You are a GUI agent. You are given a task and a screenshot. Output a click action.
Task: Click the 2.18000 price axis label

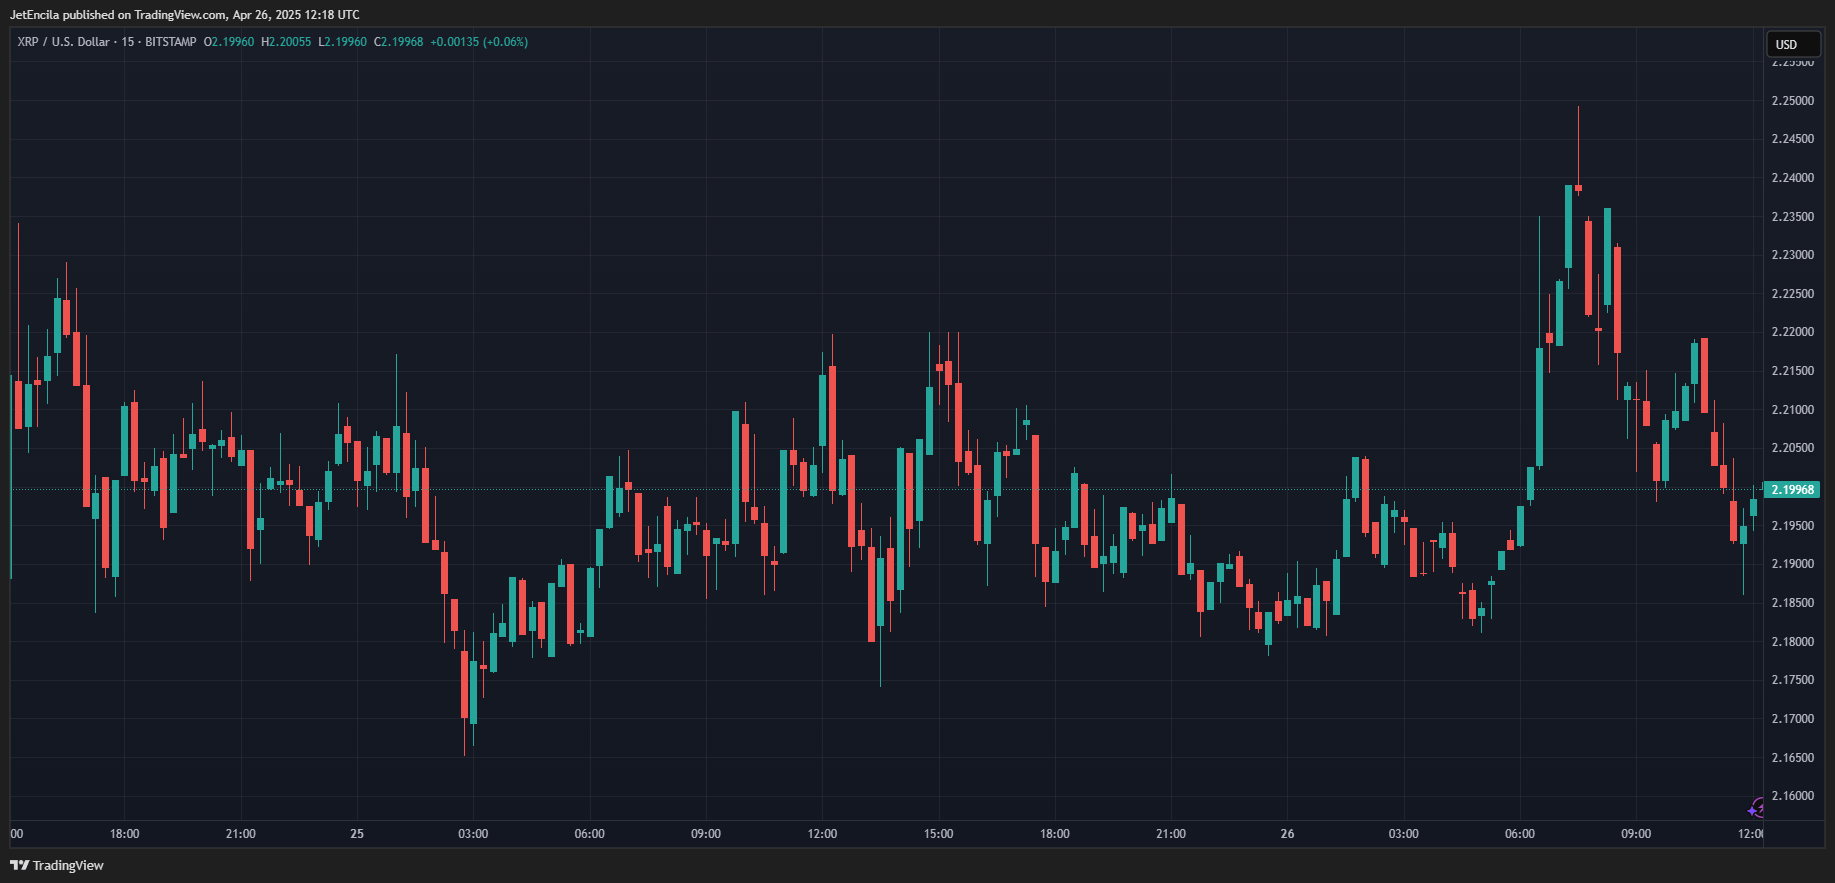1792,642
